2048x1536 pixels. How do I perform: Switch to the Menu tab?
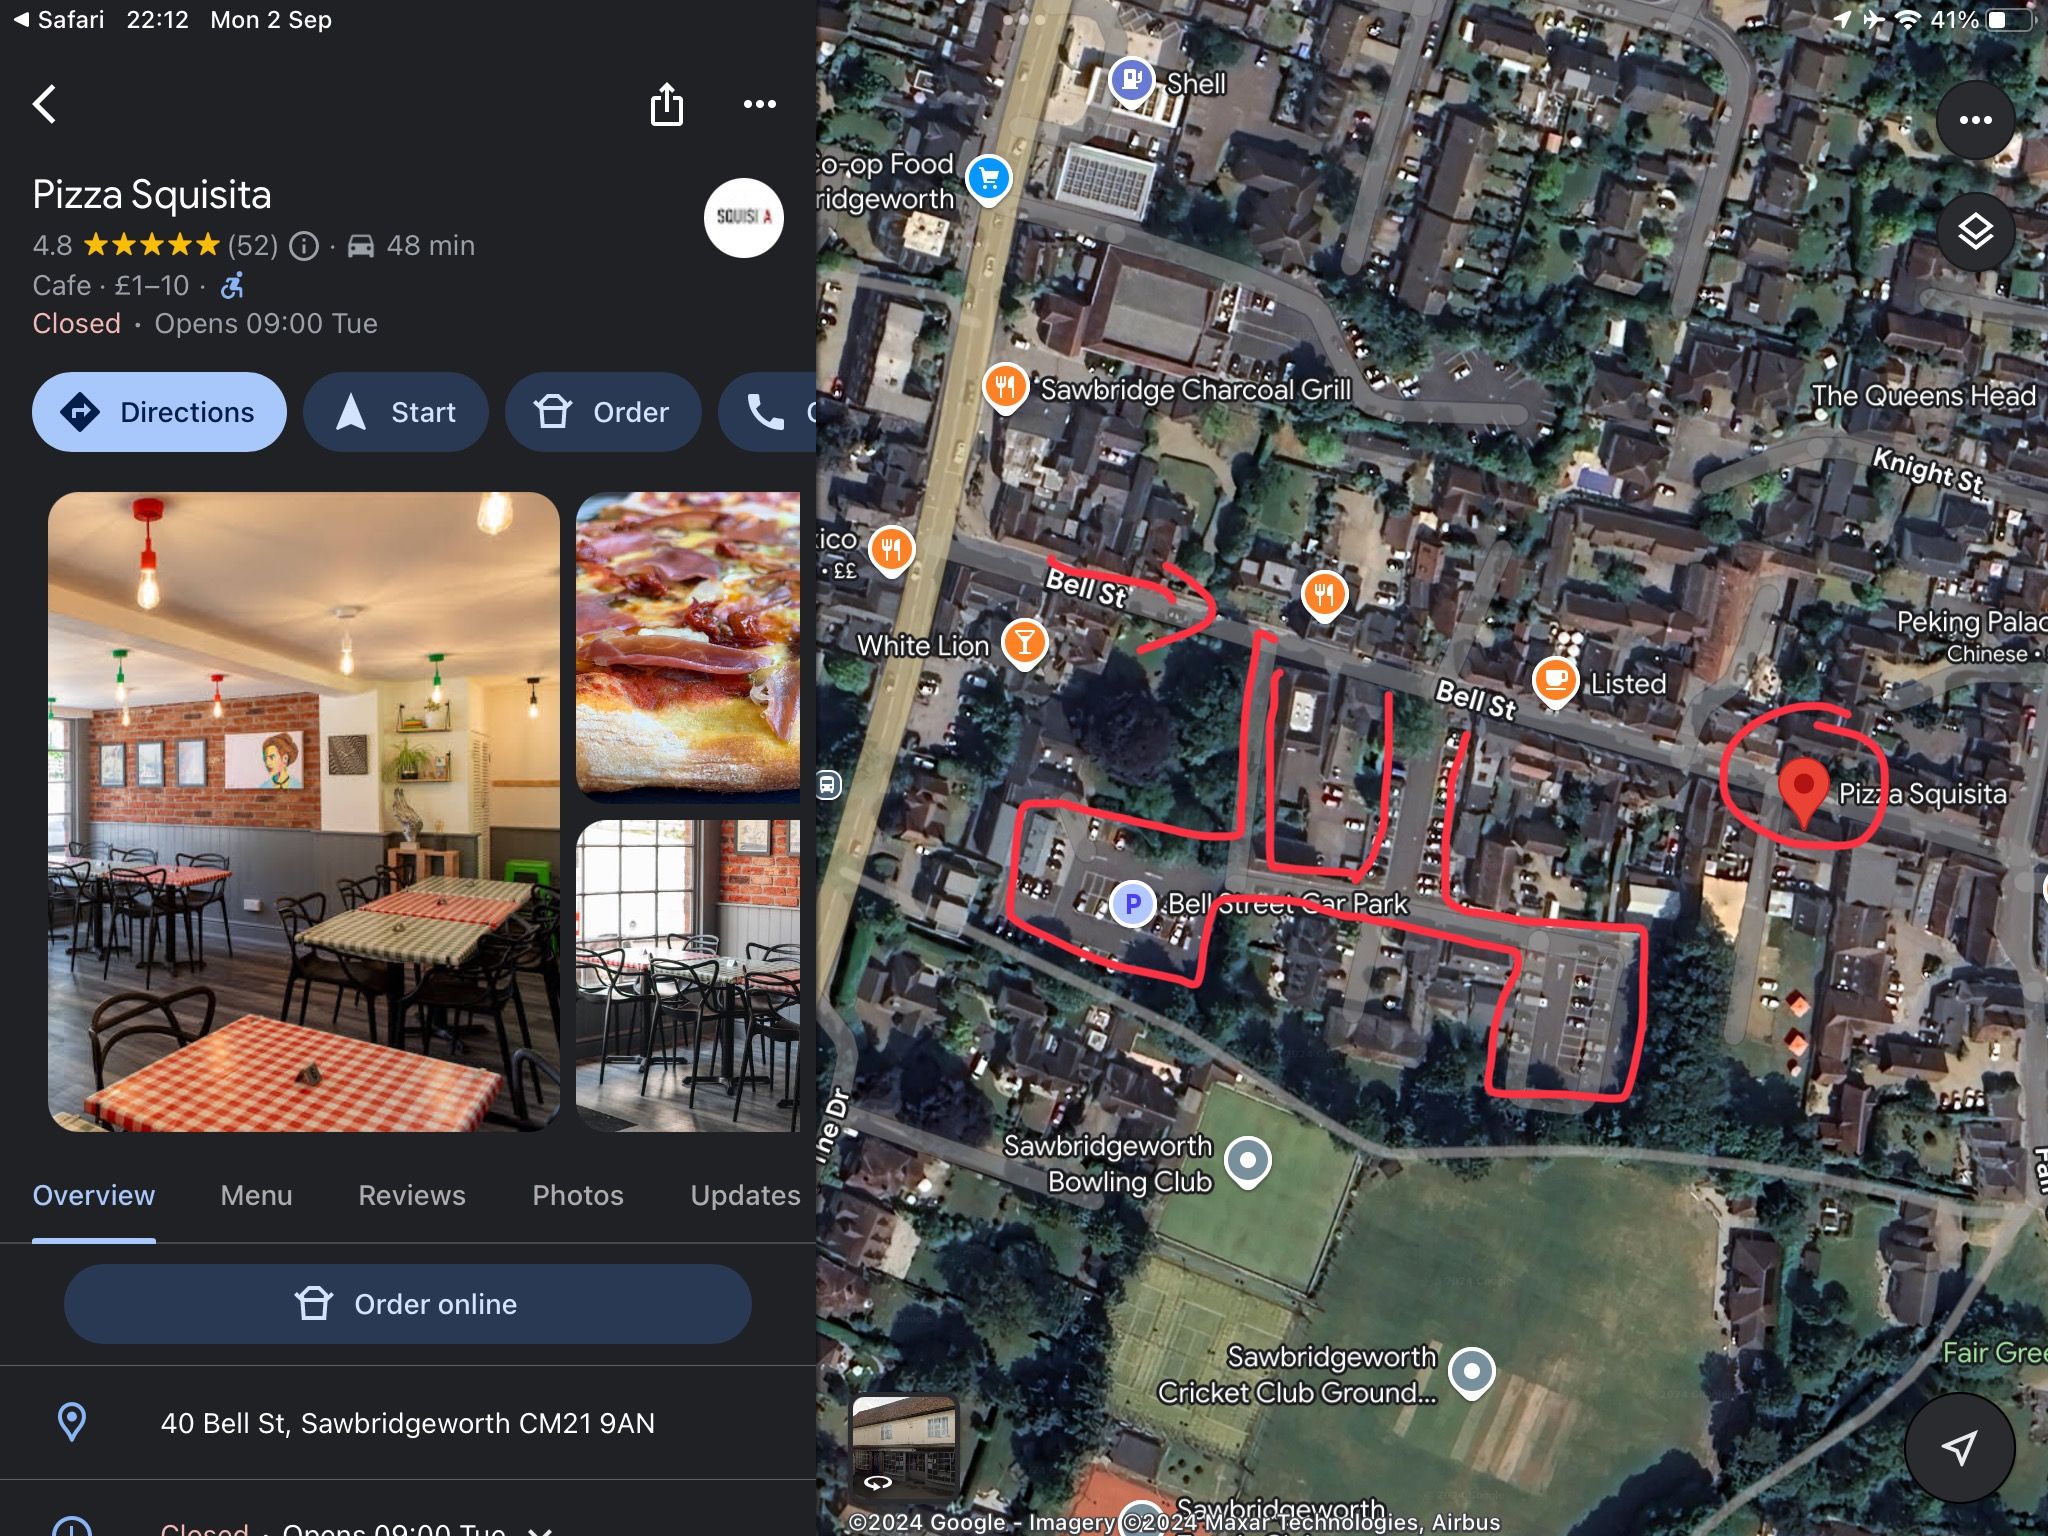click(257, 1196)
